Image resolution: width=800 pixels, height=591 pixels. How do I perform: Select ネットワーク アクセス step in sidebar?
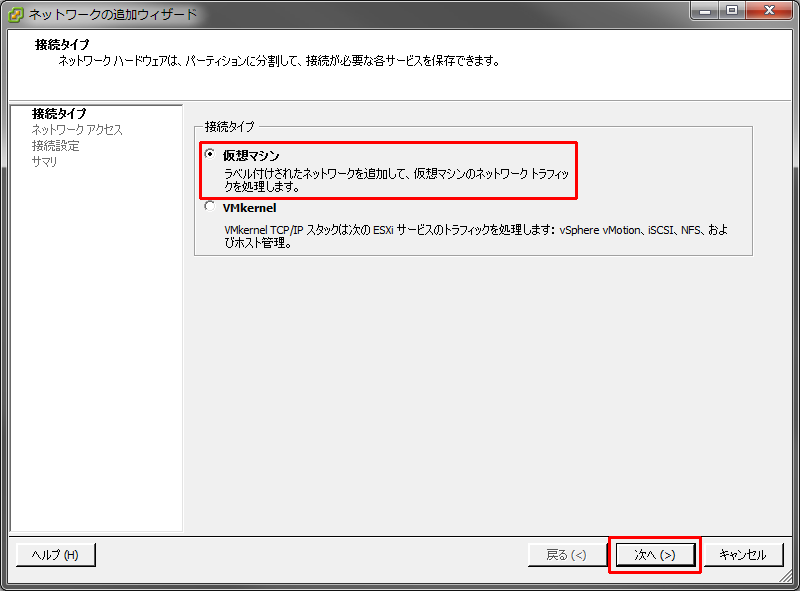77,130
